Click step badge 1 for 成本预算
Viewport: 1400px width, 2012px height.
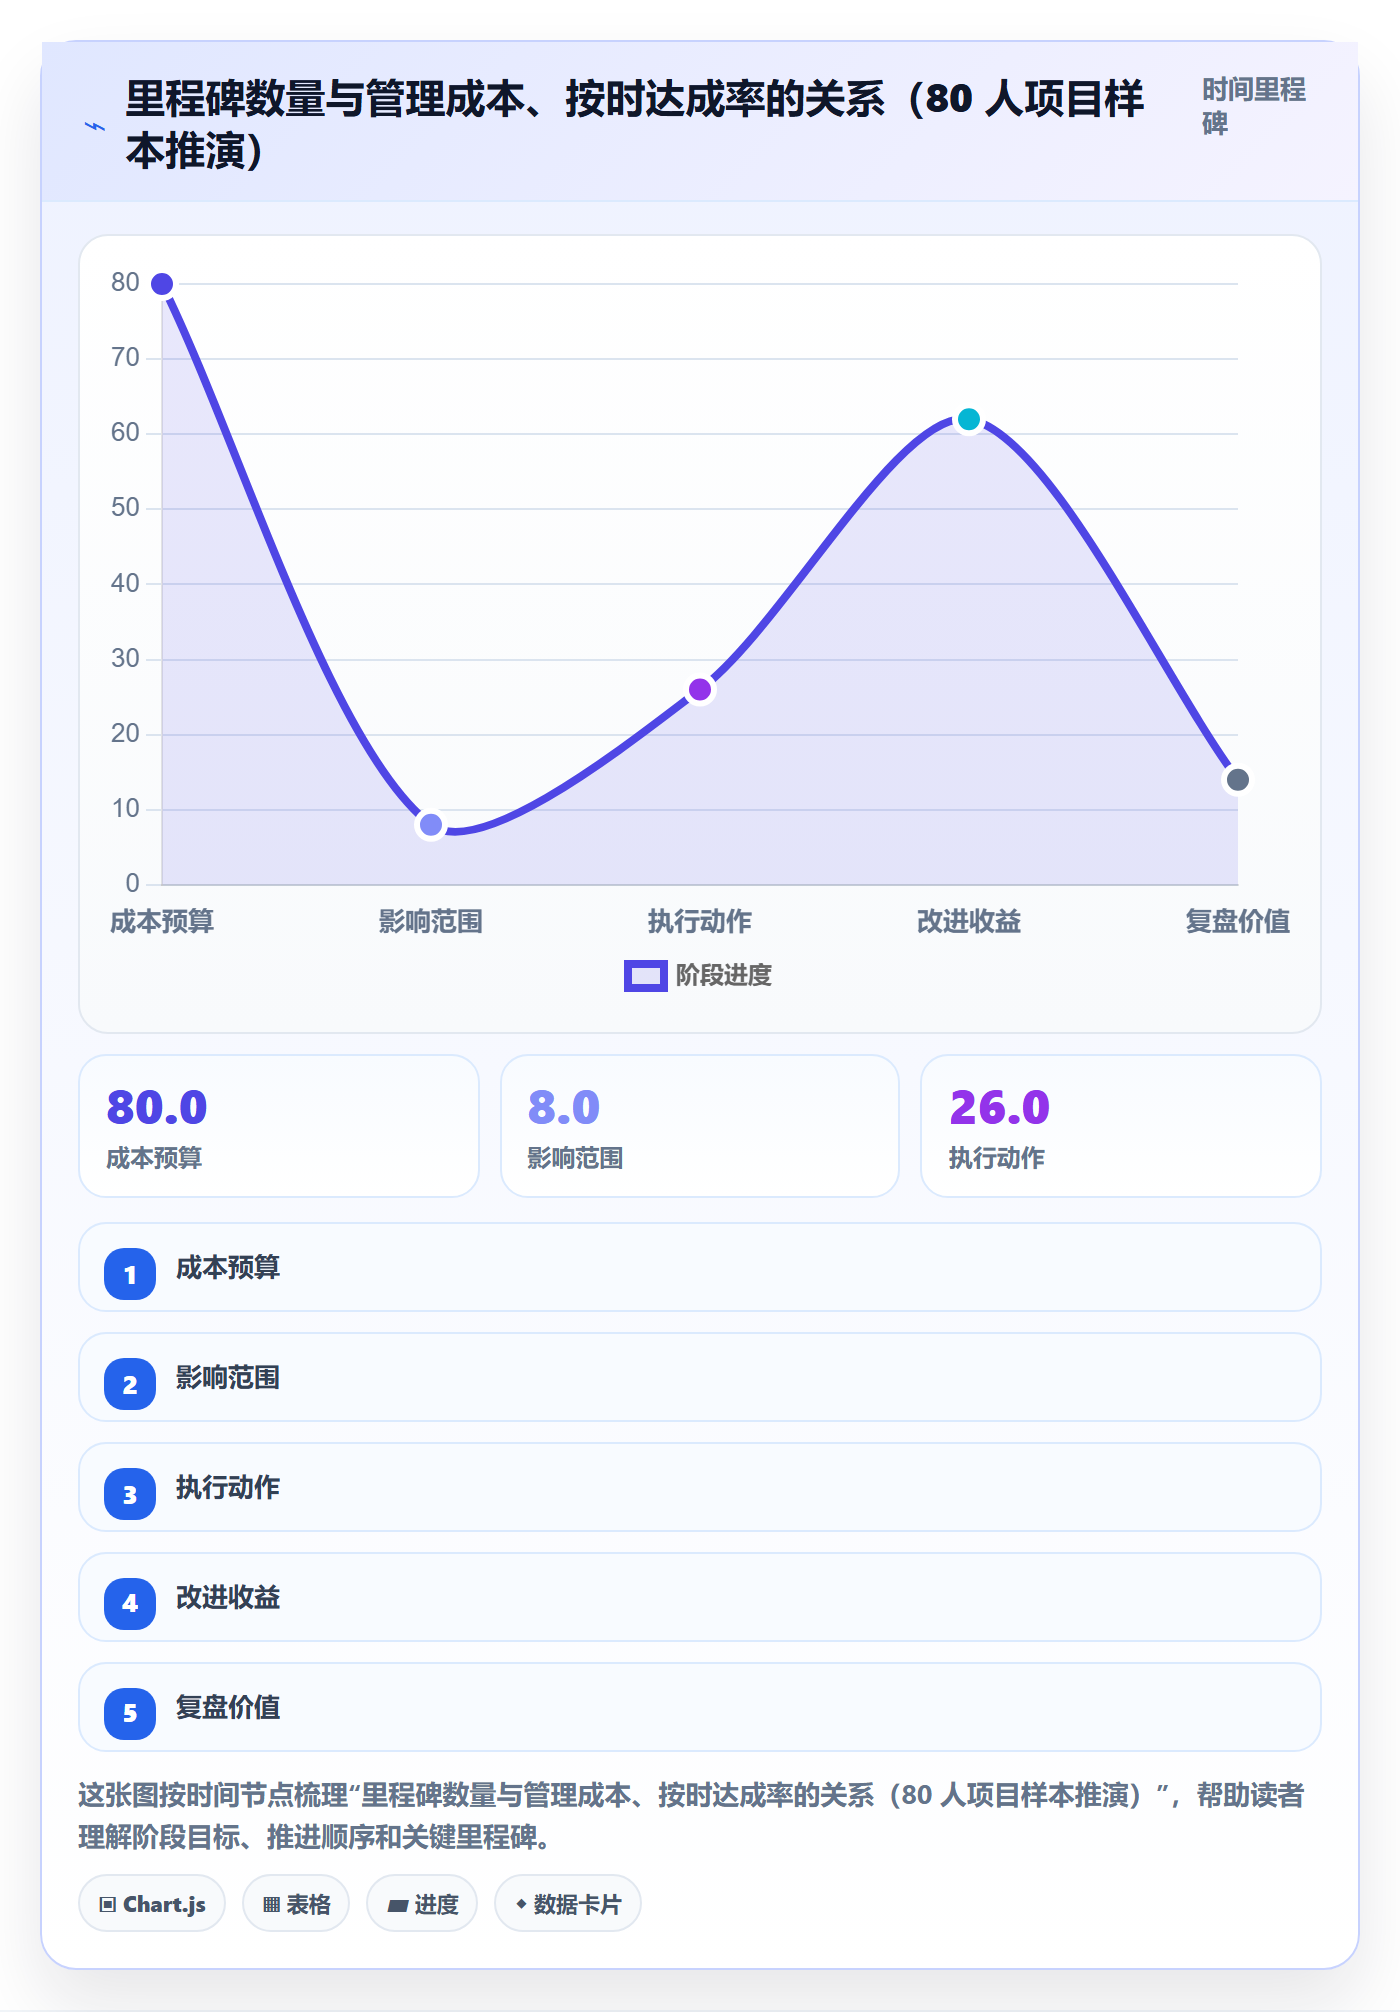(130, 1274)
